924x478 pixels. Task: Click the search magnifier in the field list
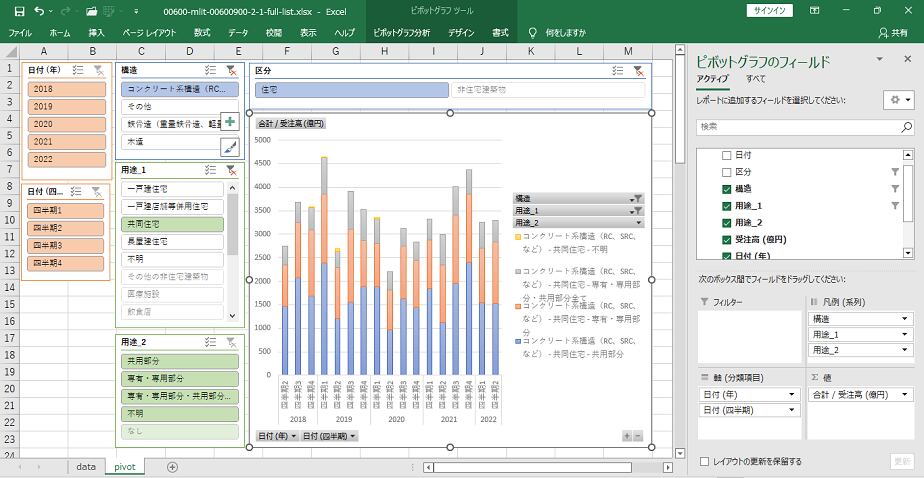(x=906, y=127)
